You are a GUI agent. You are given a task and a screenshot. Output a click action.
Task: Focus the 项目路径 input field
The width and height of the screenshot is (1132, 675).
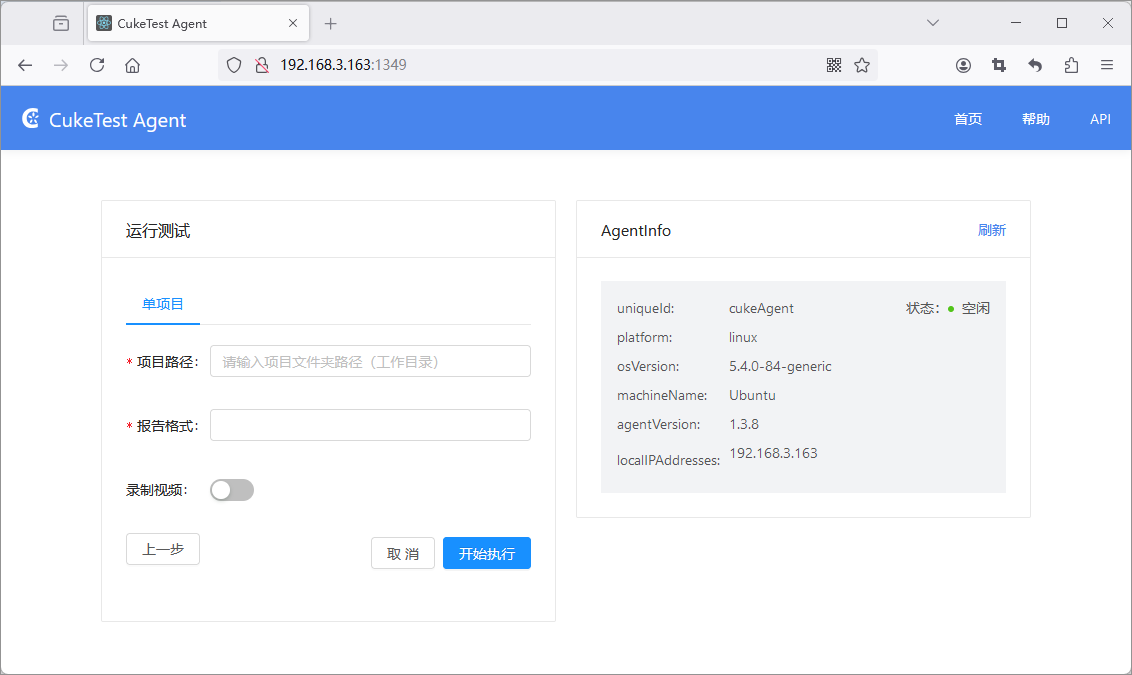(x=370, y=361)
